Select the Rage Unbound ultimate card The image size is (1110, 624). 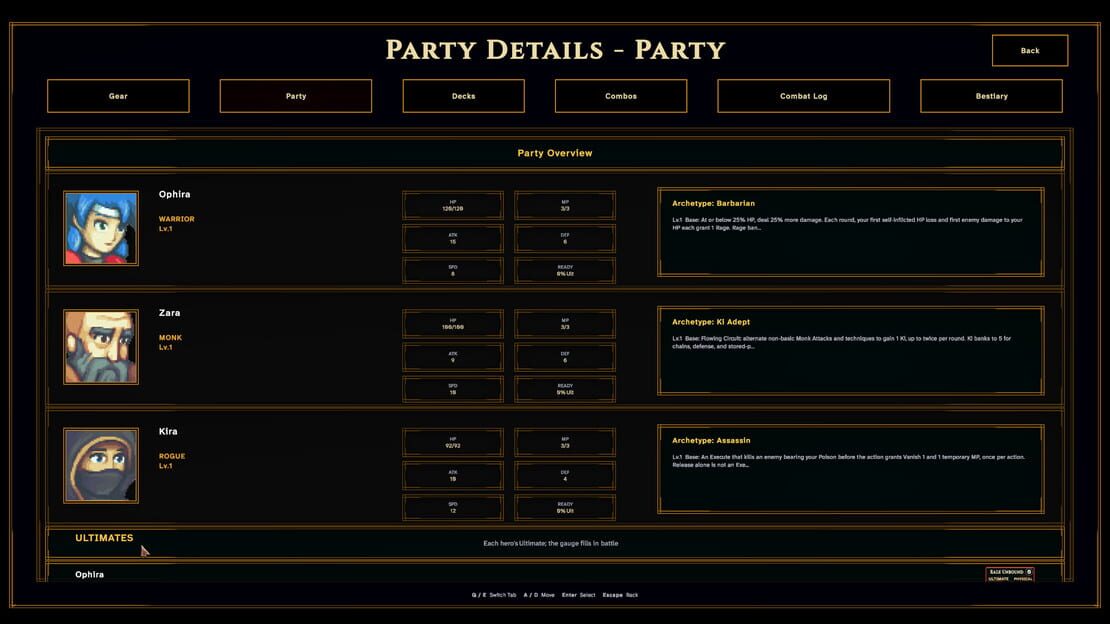pyautogui.click(x=1009, y=574)
